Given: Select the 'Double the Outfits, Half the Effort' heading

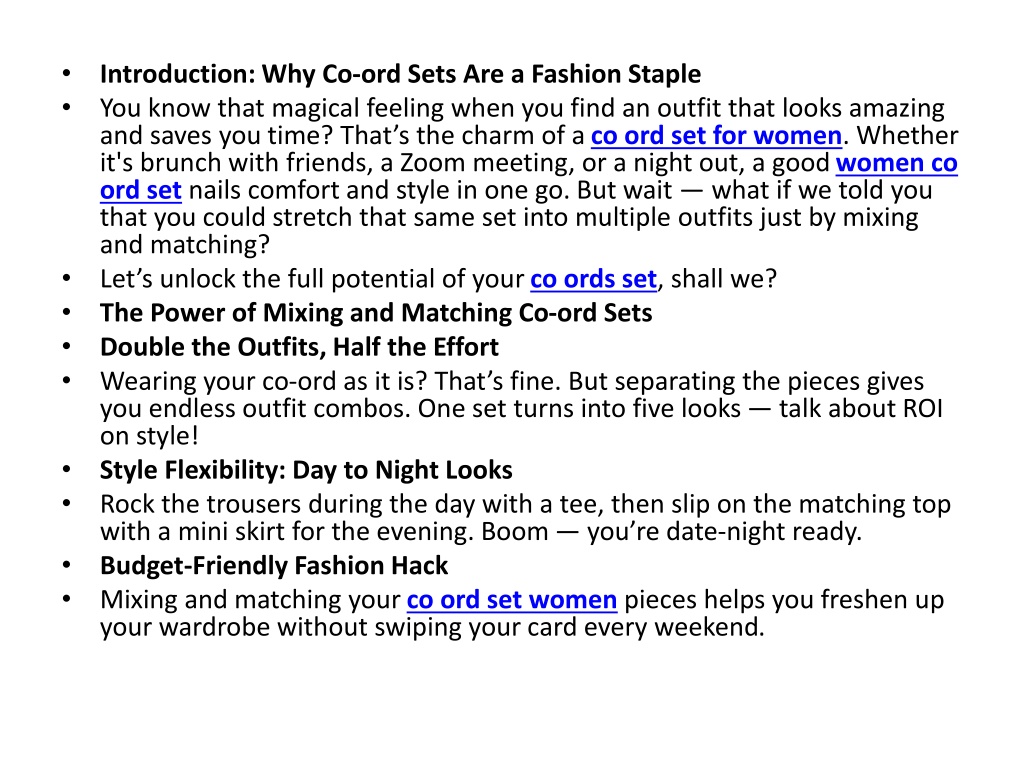Looking at the screenshot, I should click(299, 347).
